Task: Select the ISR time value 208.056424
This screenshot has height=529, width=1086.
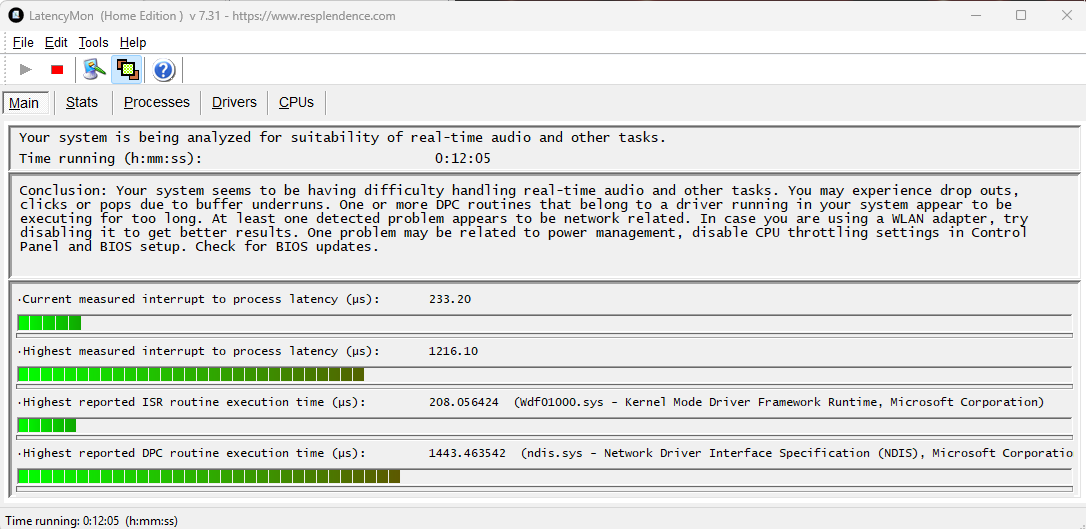Action: (x=463, y=402)
